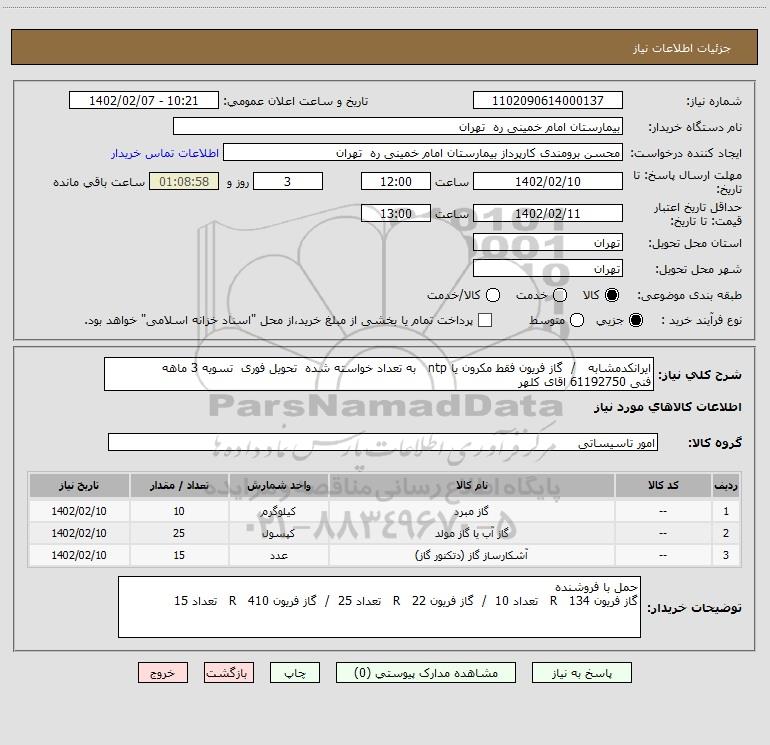
Task: Click the 13:00 validity hour field
Action: point(396,213)
